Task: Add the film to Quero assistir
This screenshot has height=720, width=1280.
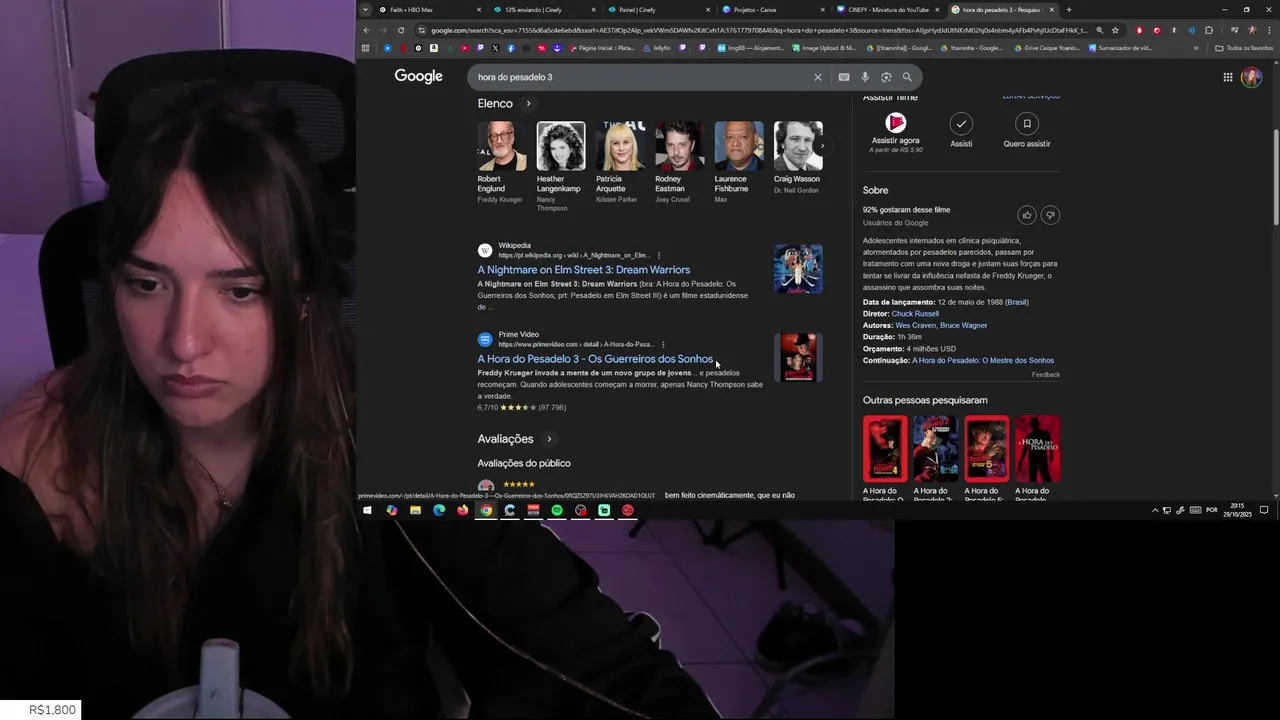Action: pos(1026,124)
